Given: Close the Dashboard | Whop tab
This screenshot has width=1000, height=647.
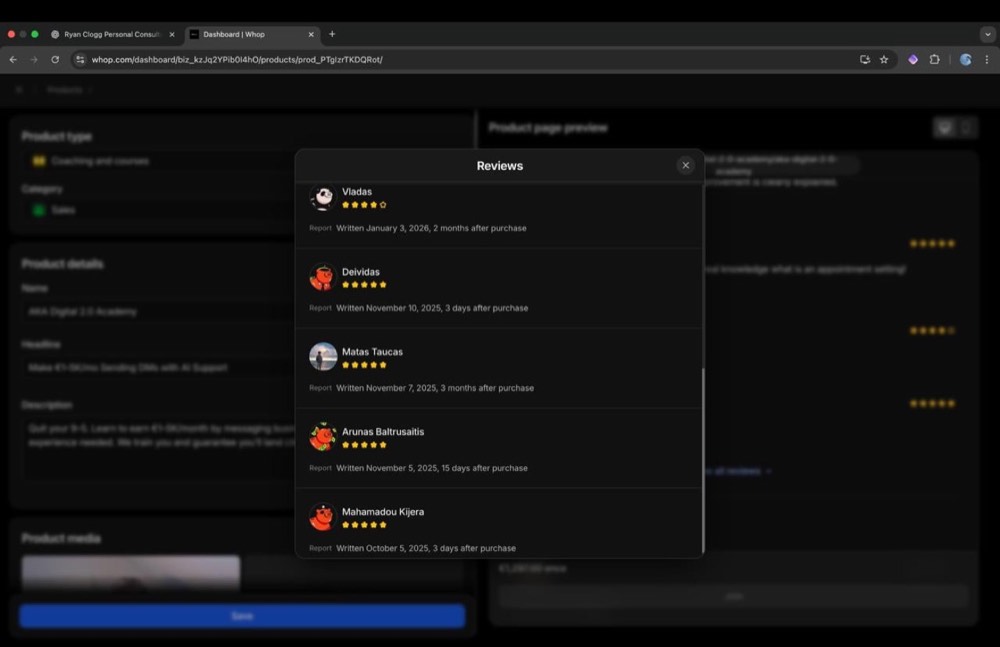Looking at the screenshot, I should click(x=311, y=34).
